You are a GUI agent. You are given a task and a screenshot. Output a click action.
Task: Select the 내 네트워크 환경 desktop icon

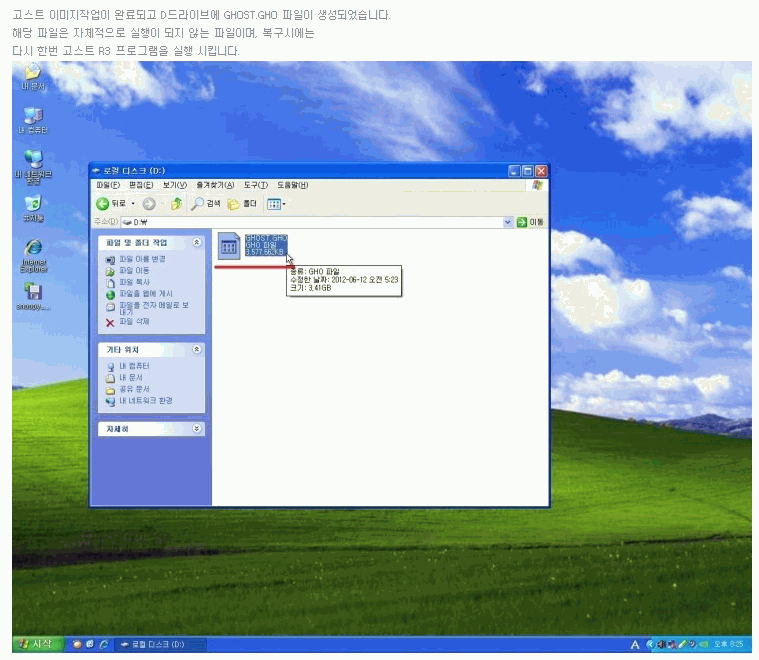coord(33,166)
